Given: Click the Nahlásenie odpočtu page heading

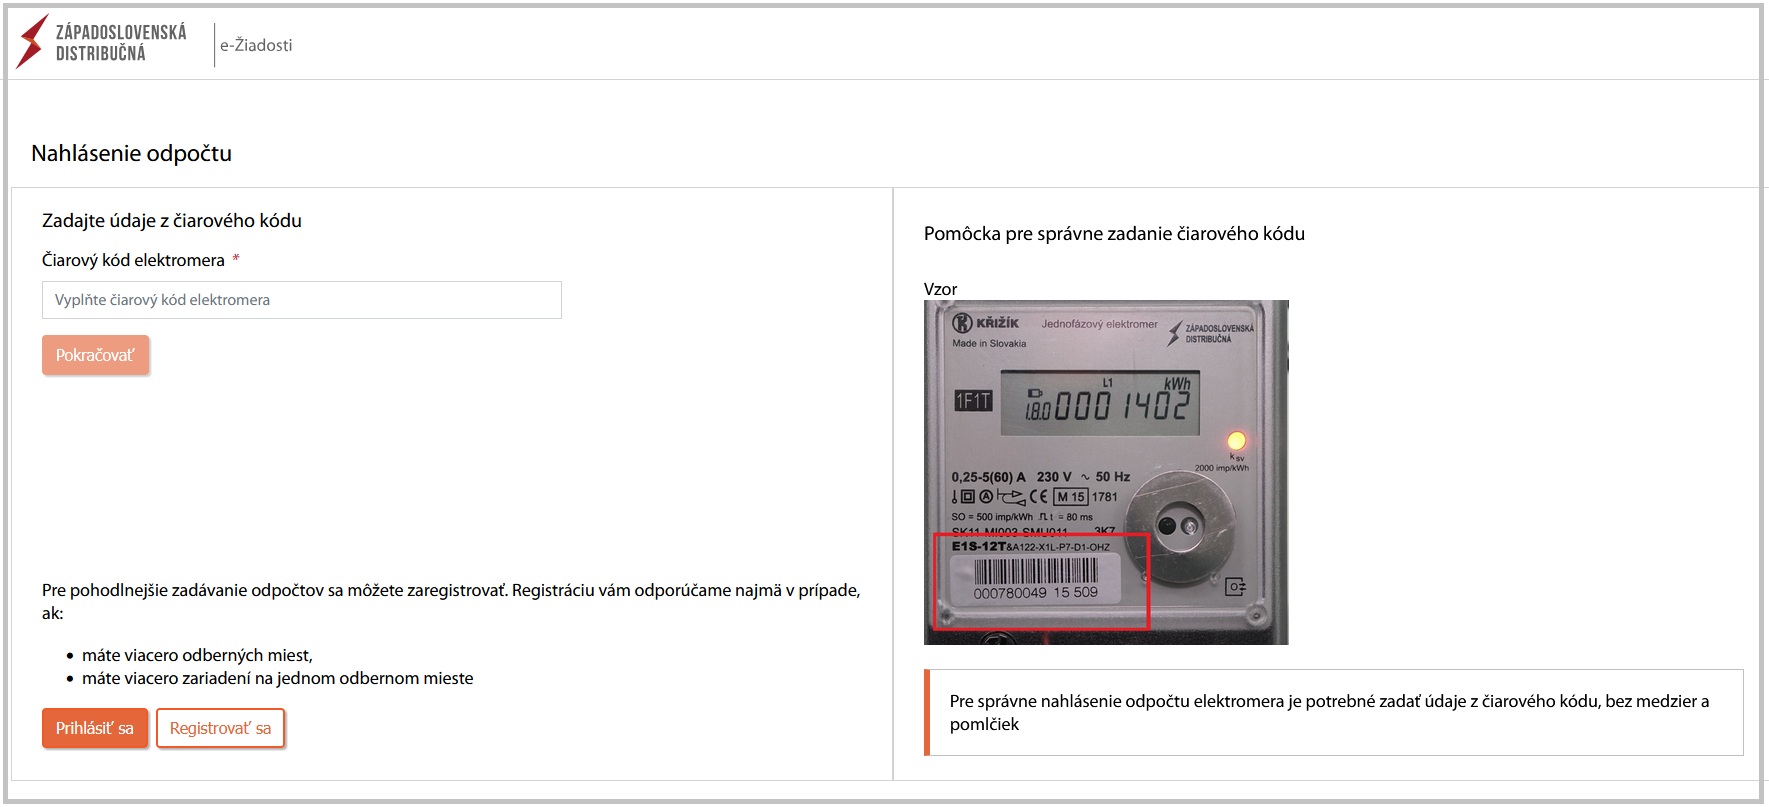Looking at the screenshot, I should click(131, 153).
